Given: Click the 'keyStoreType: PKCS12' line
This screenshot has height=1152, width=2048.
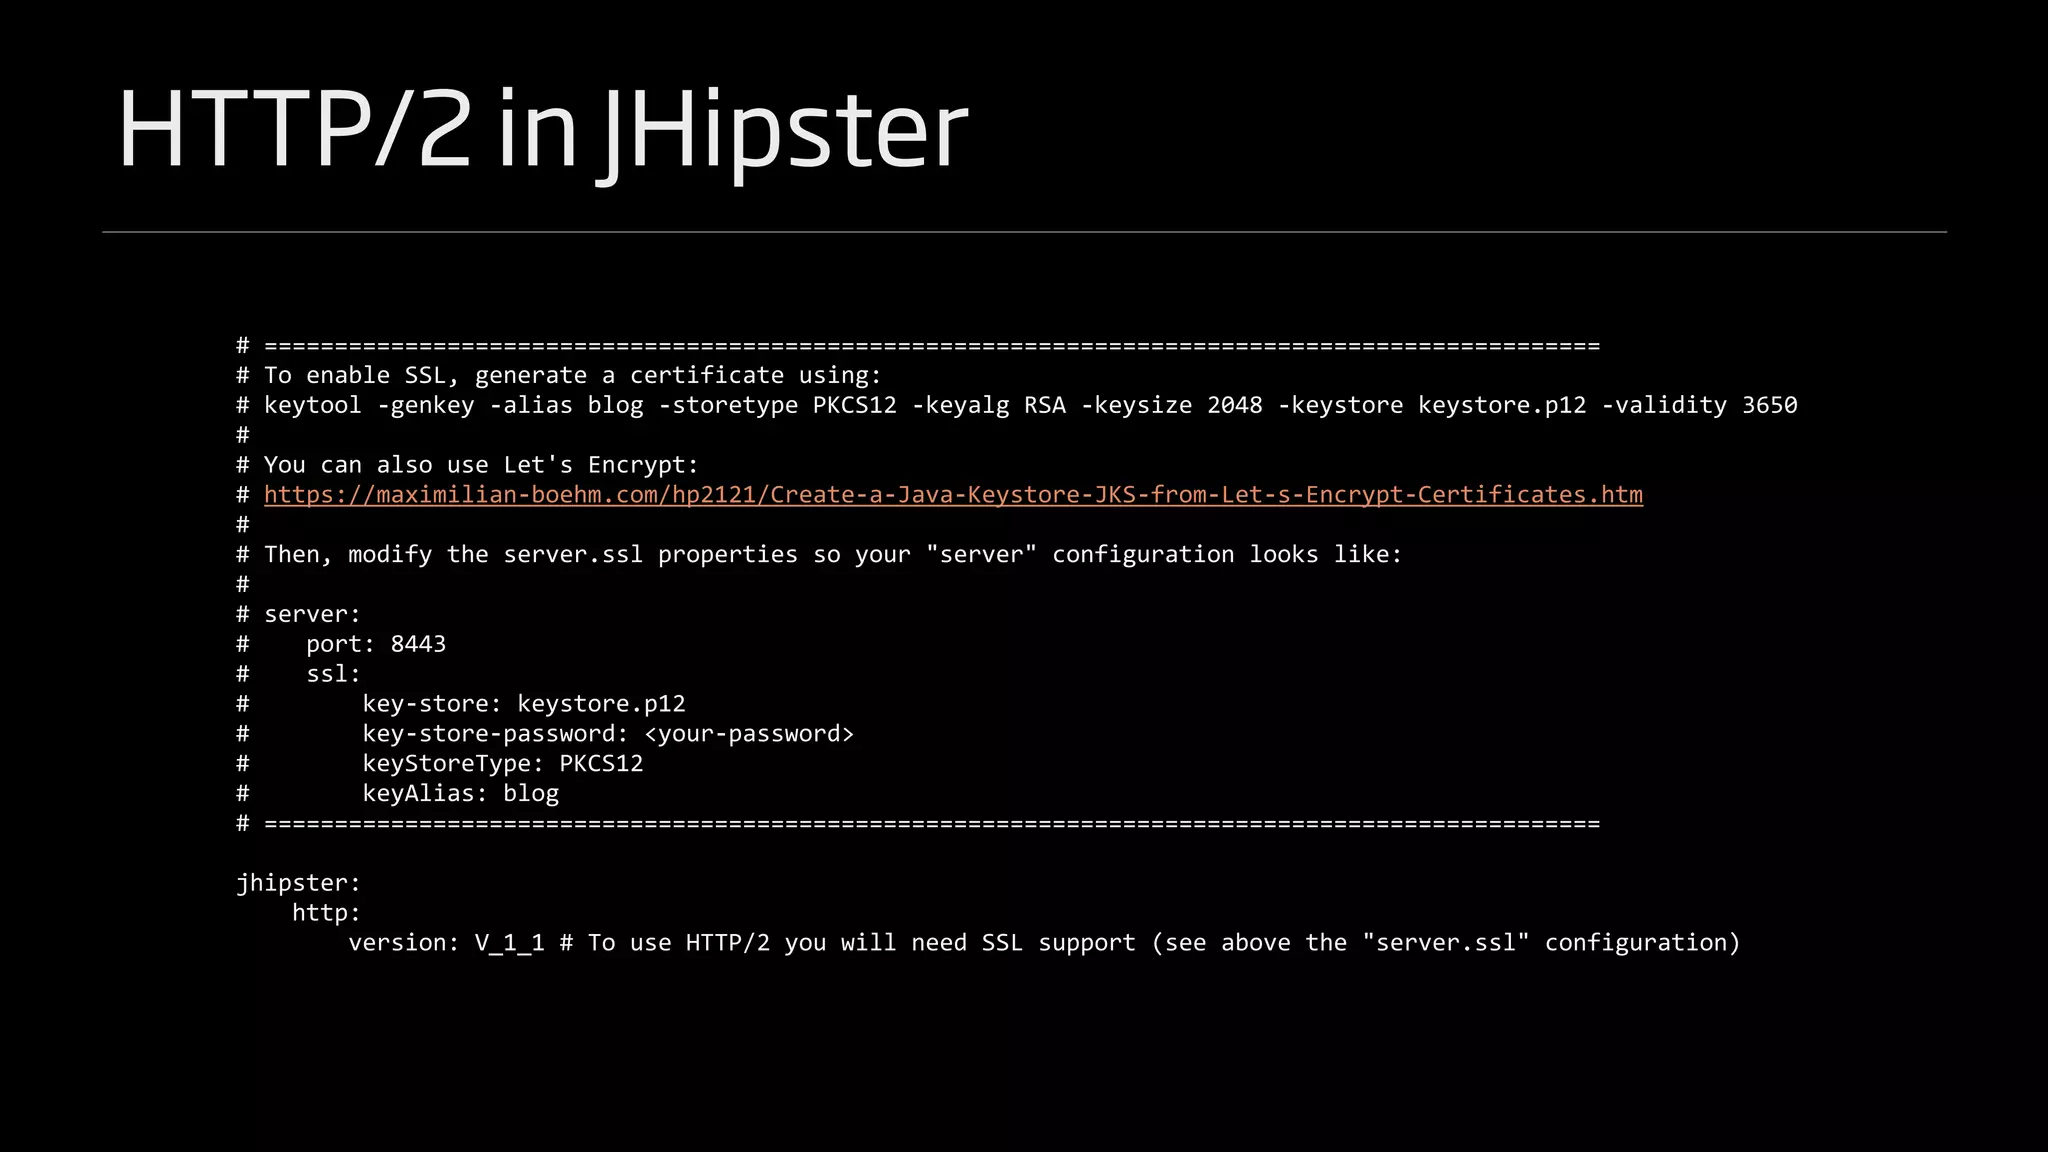Looking at the screenshot, I should pos(440,764).
